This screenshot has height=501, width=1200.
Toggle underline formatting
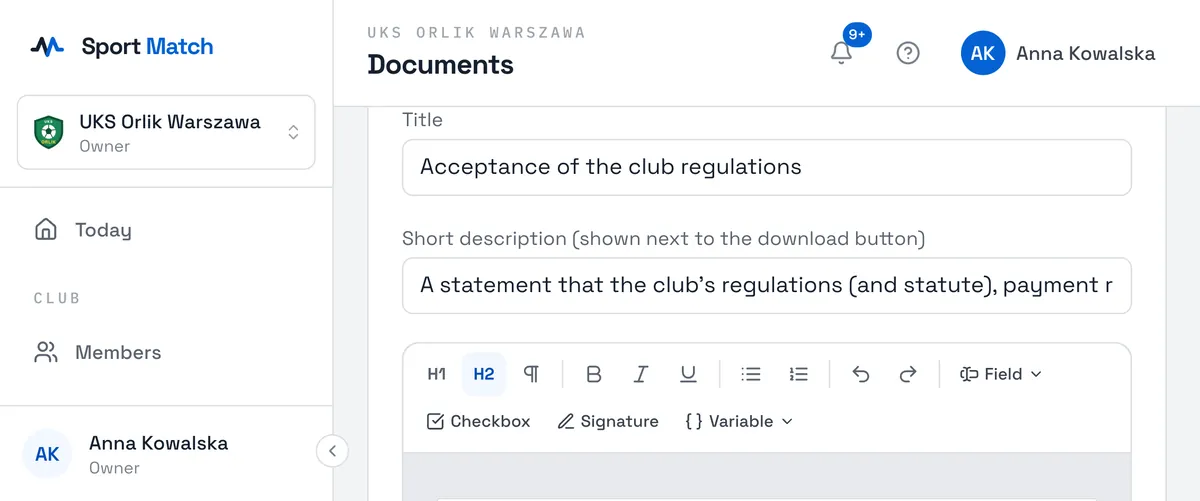click(688, 374)
